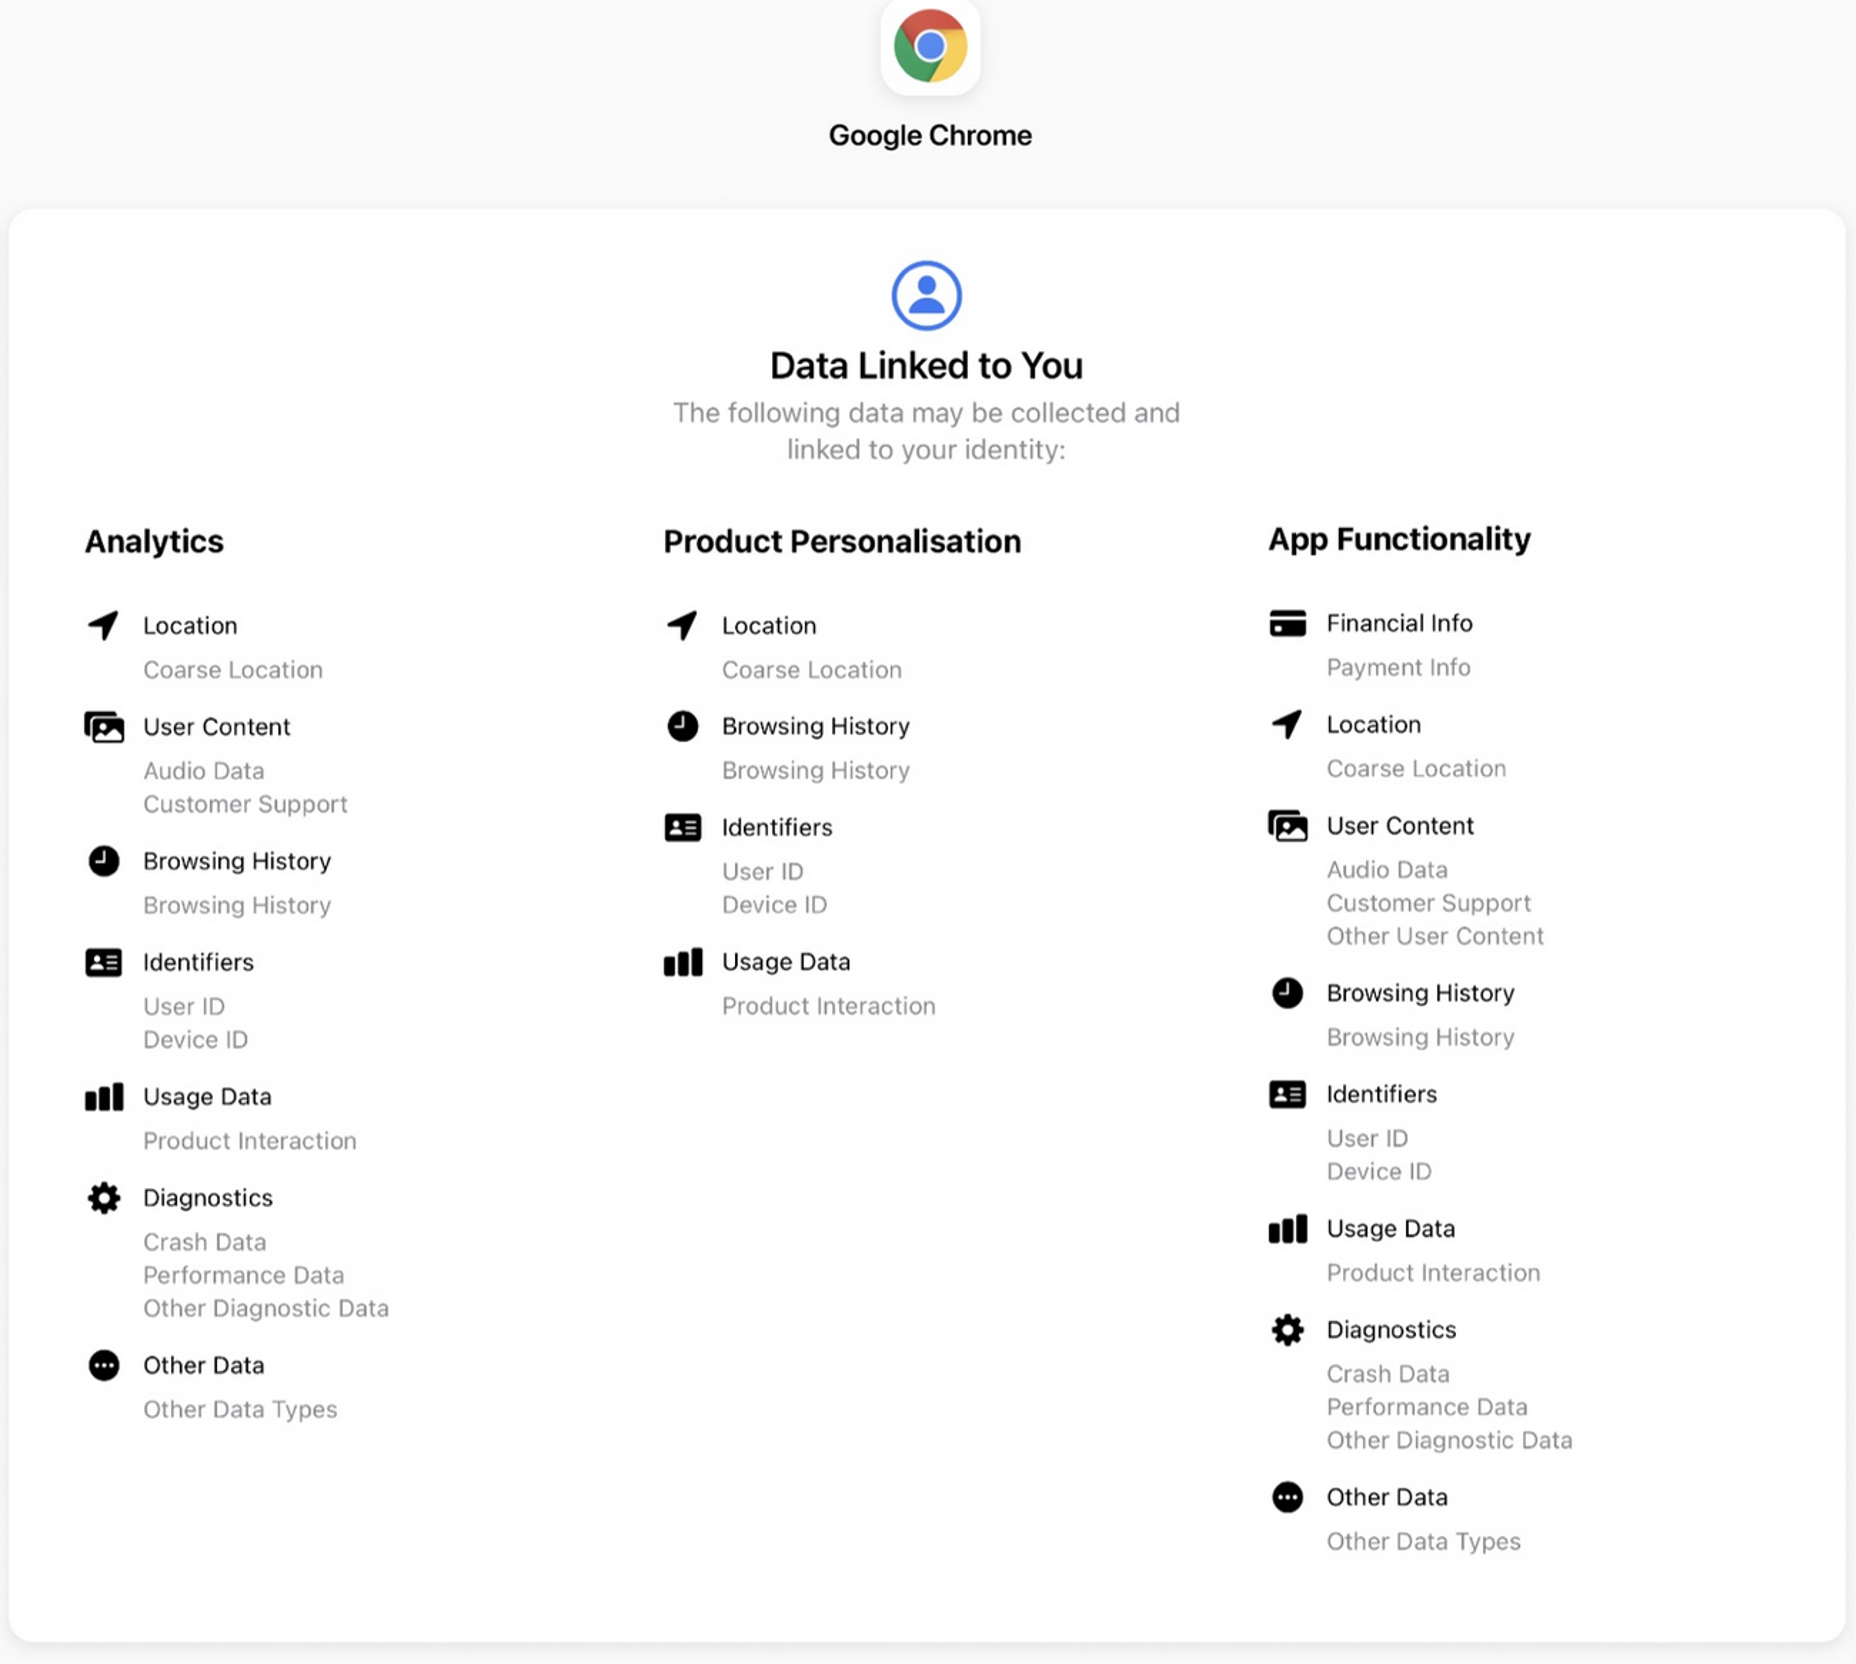The width and height of the screenshot is (1856, 1664).
Task: Click the Browsing History clock icon under Product Personalisation
Action: (683, 726)
